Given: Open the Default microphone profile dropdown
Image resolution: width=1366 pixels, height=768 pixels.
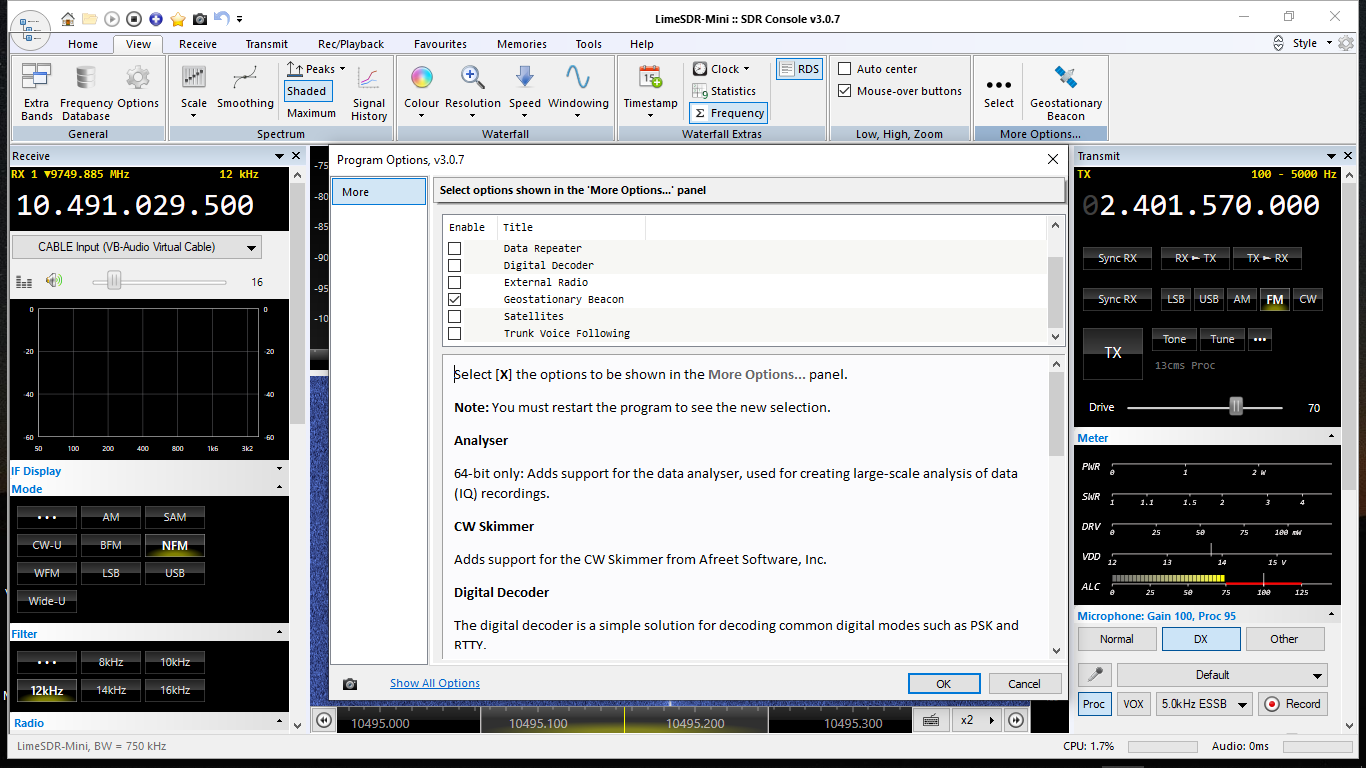Looking at the screenshot, I should click(1222, 675).
